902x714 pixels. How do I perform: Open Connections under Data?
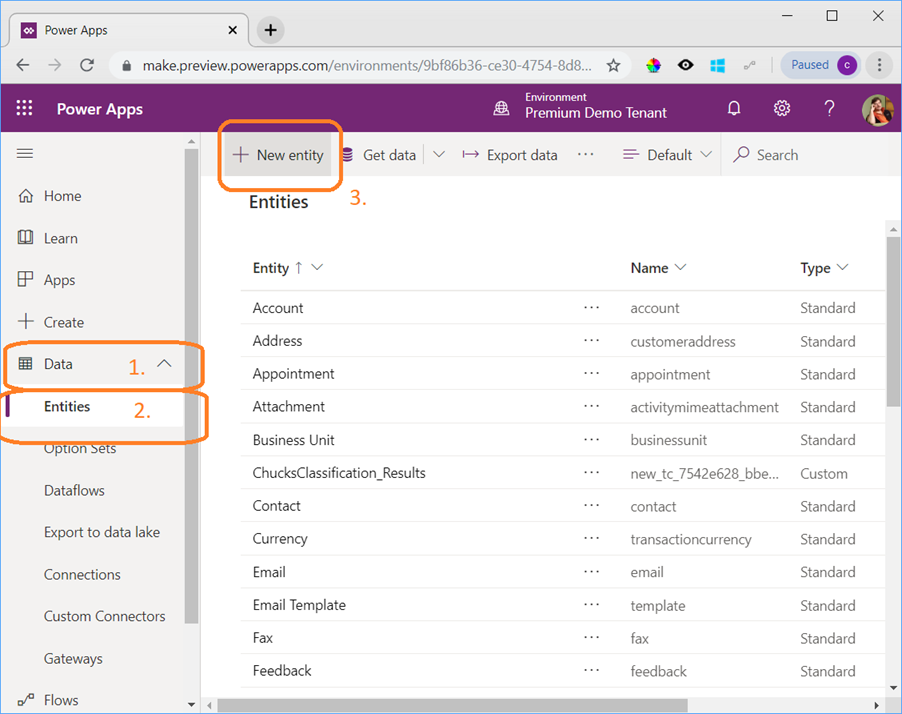[x=82, y=574]
